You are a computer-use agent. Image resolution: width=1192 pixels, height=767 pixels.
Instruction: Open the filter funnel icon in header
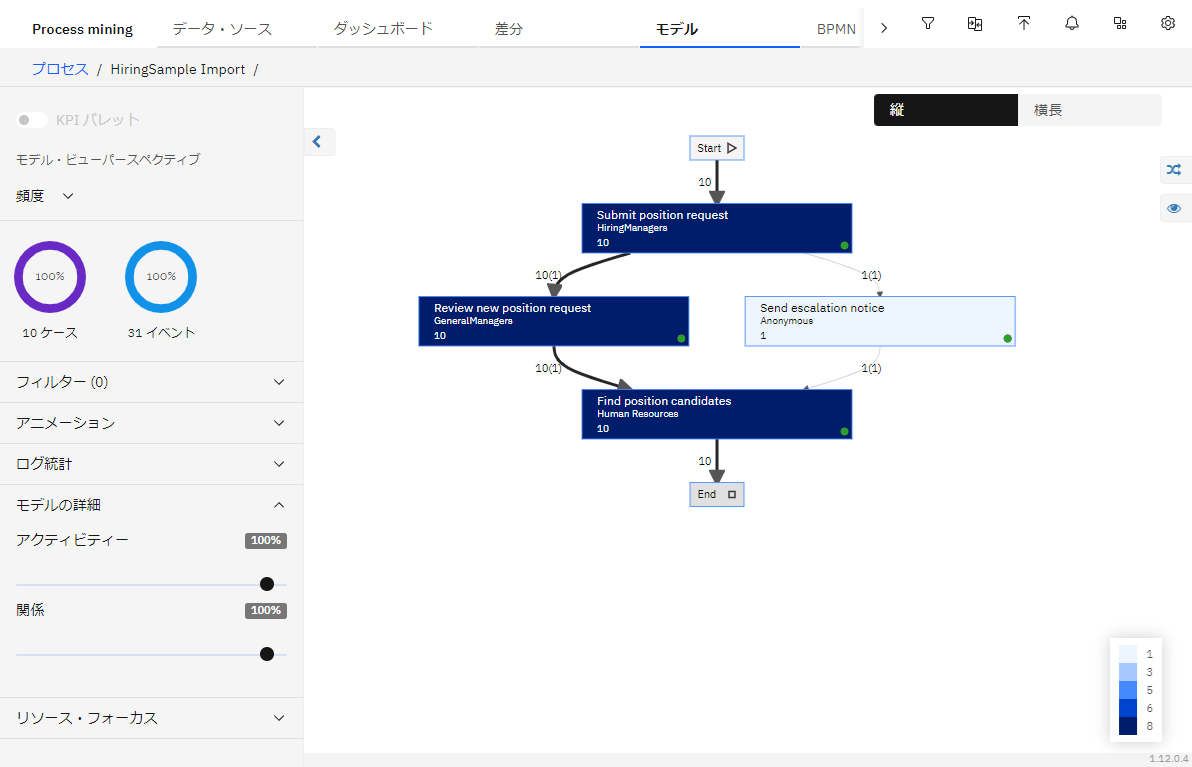[x=927, y=24]
